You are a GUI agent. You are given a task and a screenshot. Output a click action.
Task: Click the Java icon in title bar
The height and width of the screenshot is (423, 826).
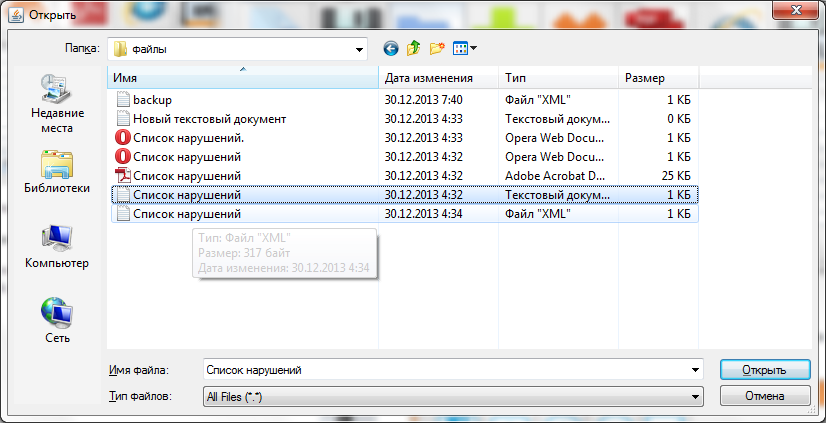click(16, 15)
